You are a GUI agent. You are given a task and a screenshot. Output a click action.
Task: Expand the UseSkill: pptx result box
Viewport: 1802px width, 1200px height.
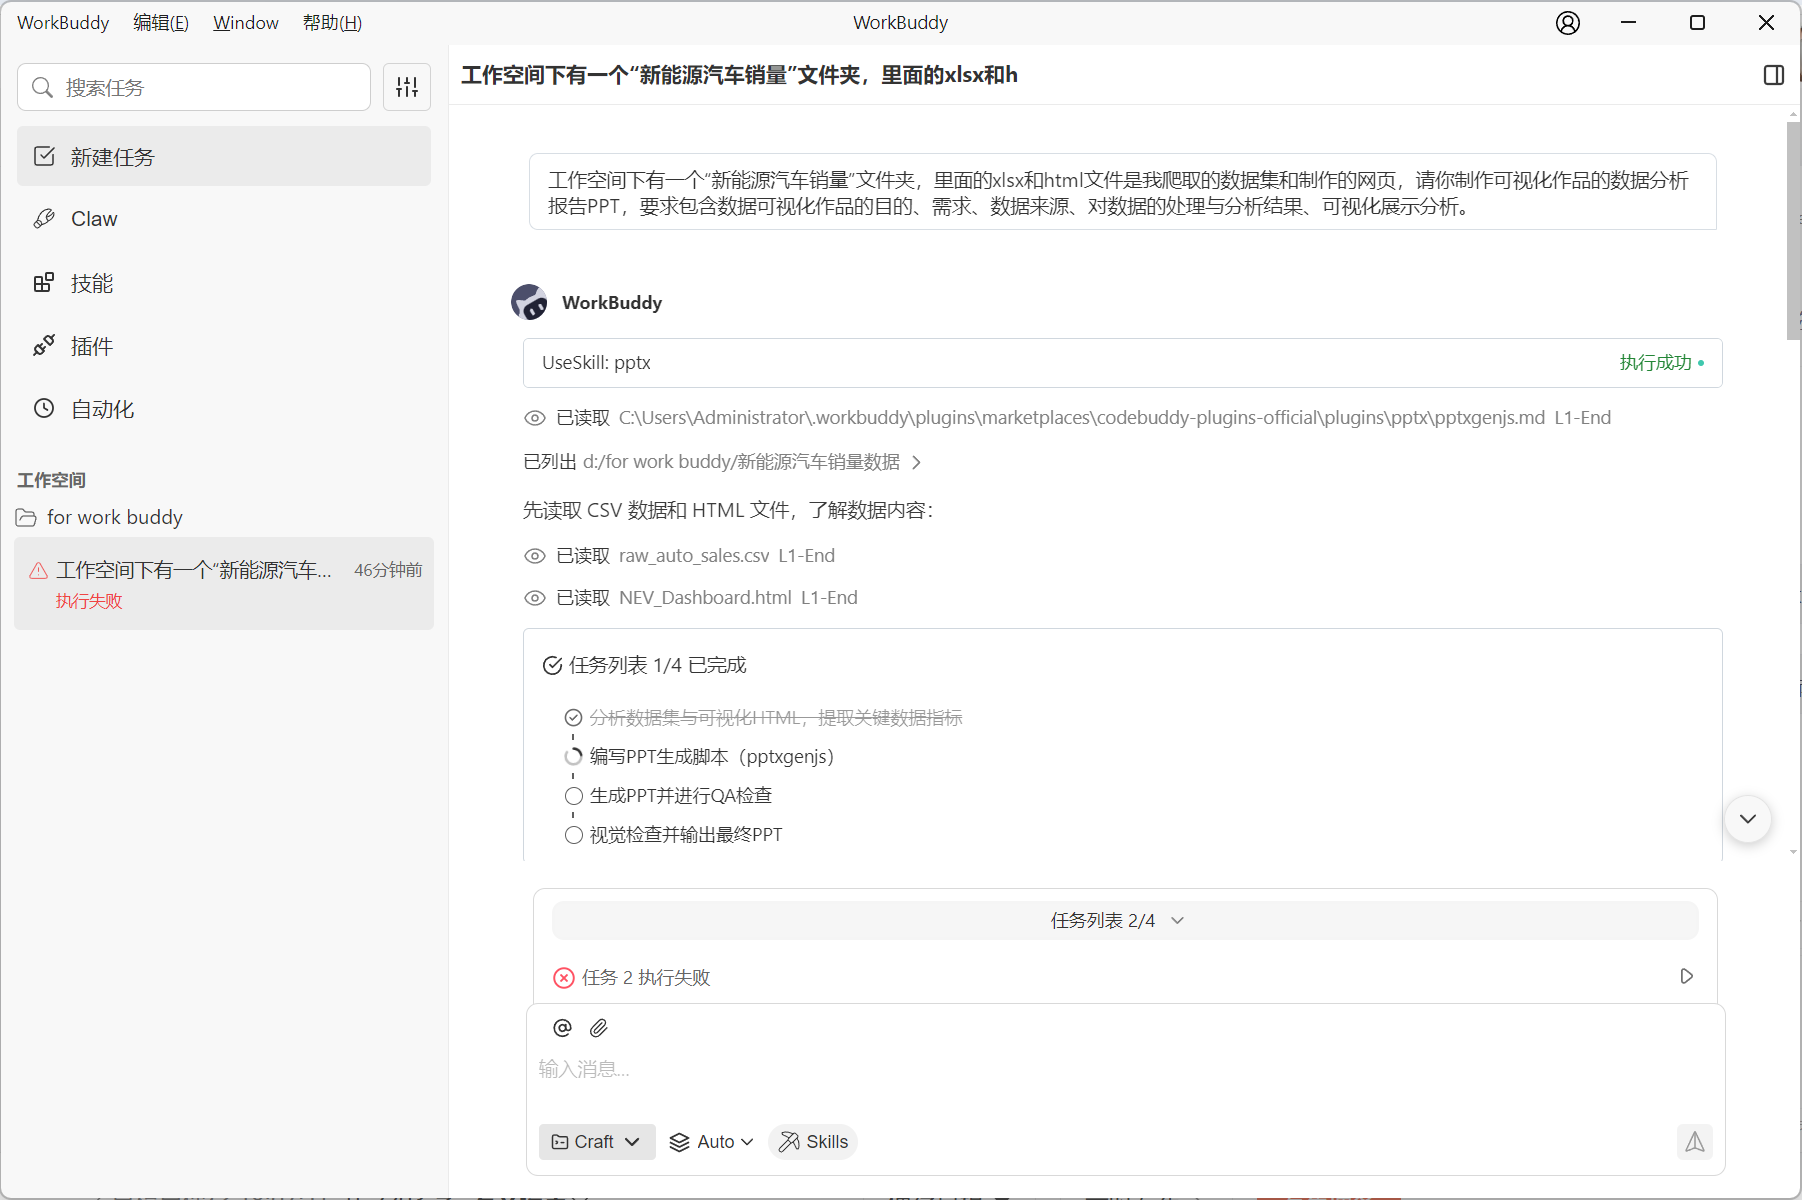pyautogui.click(x=1122, y=363)
